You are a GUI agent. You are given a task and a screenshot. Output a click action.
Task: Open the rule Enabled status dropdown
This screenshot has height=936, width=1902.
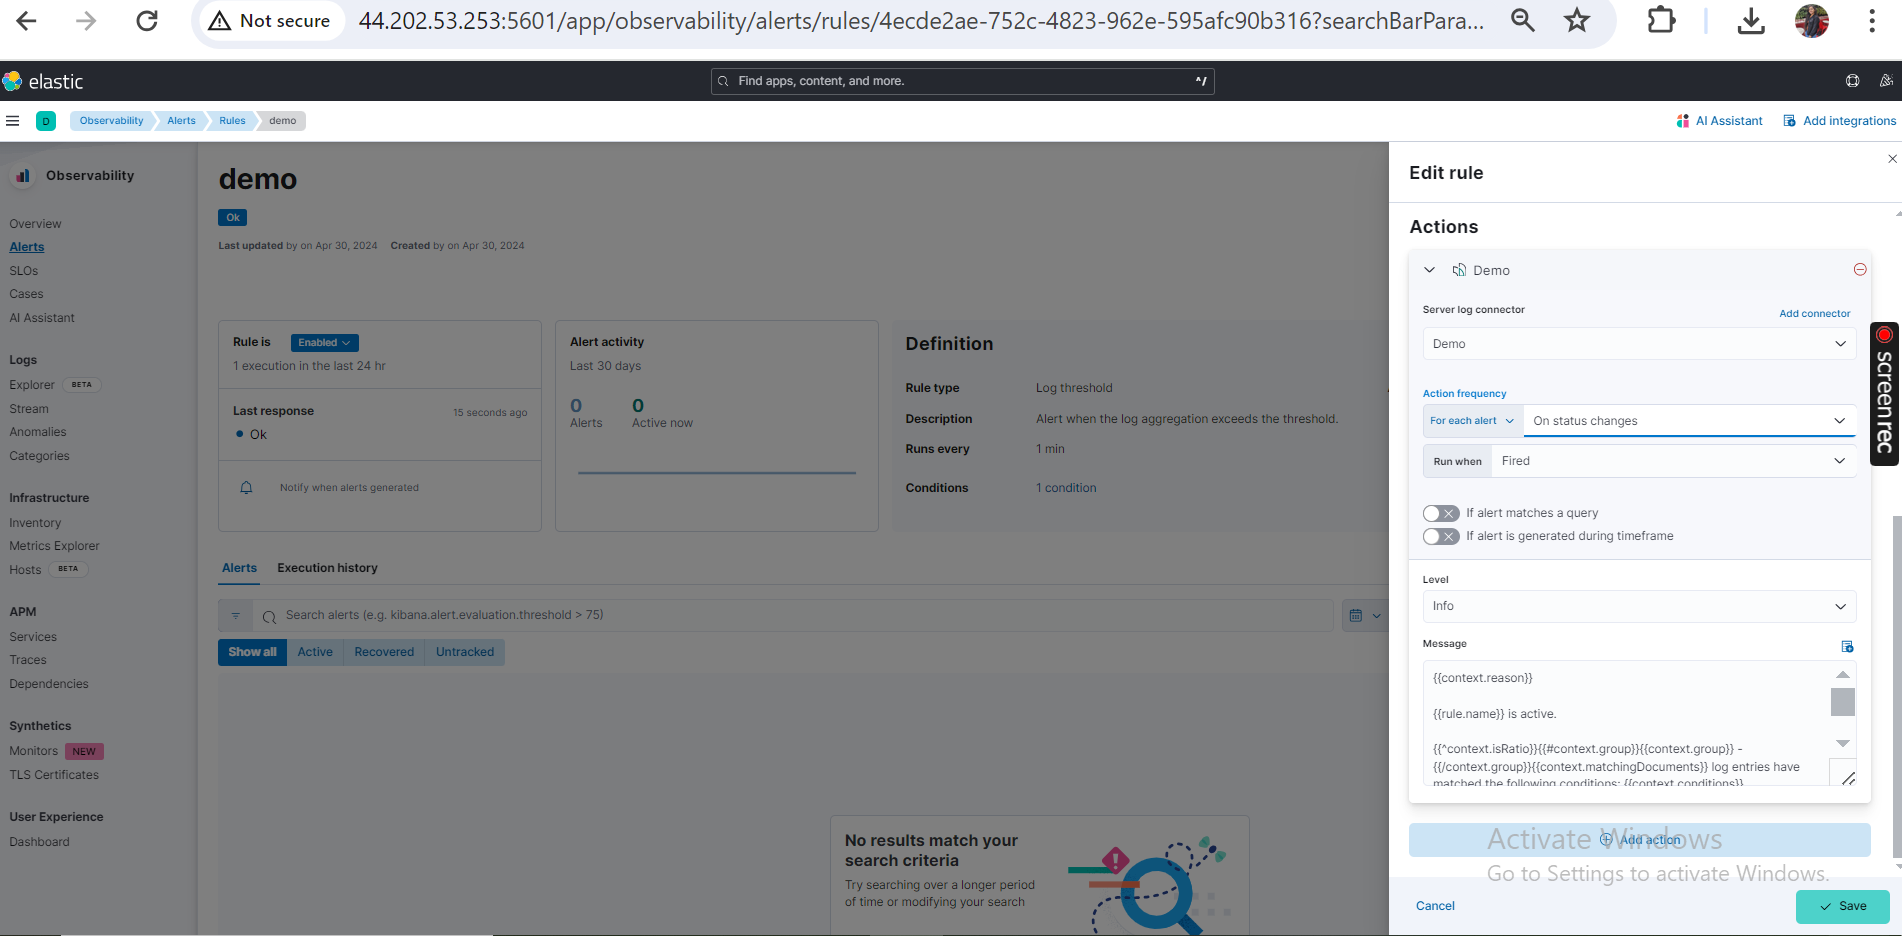324,342
